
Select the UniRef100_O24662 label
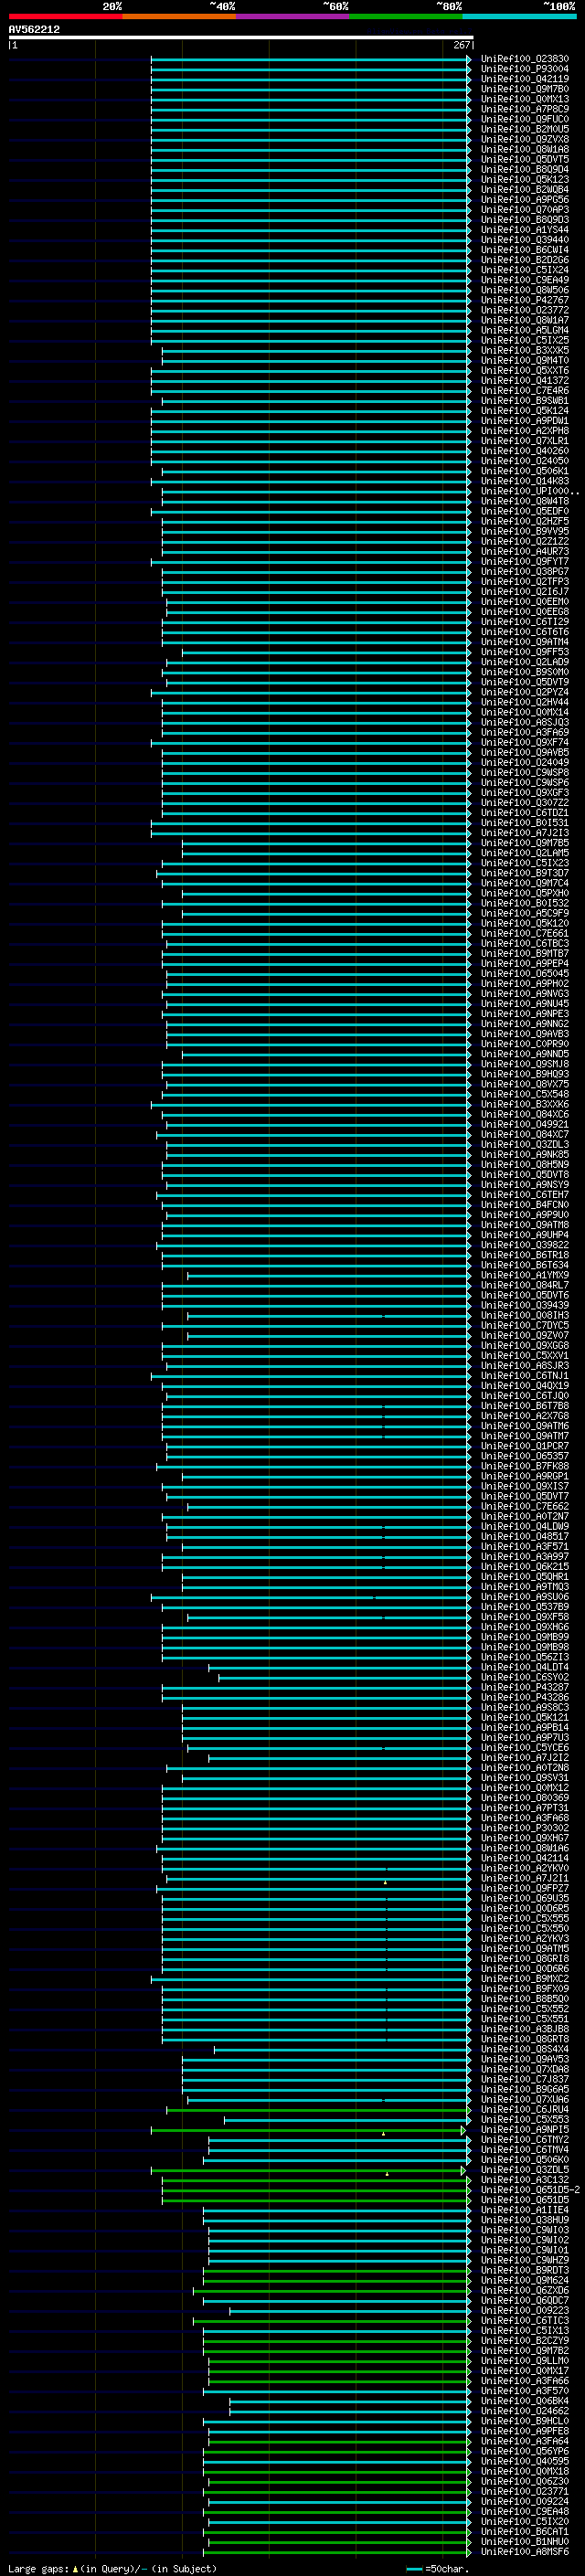click(524, 2411)
